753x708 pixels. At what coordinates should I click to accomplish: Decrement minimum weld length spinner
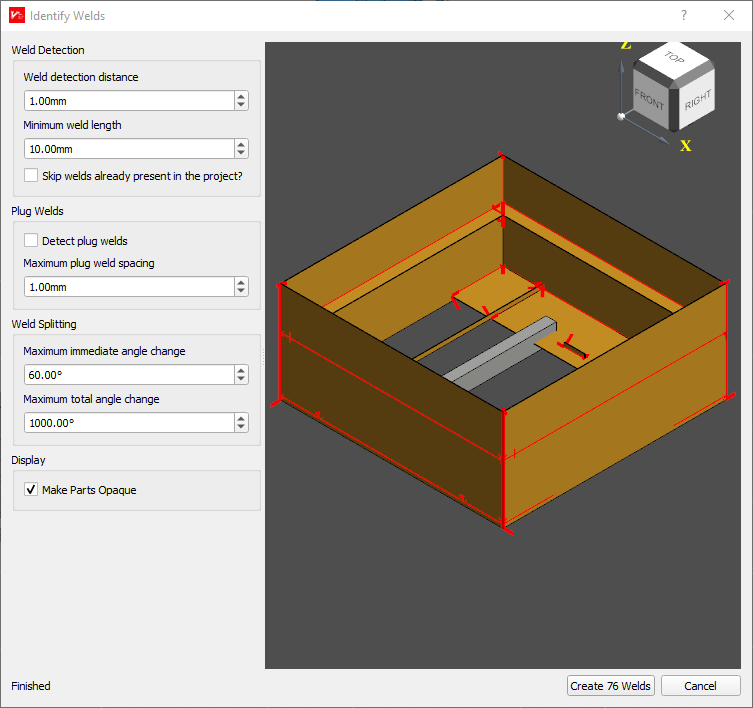point(241,154)
